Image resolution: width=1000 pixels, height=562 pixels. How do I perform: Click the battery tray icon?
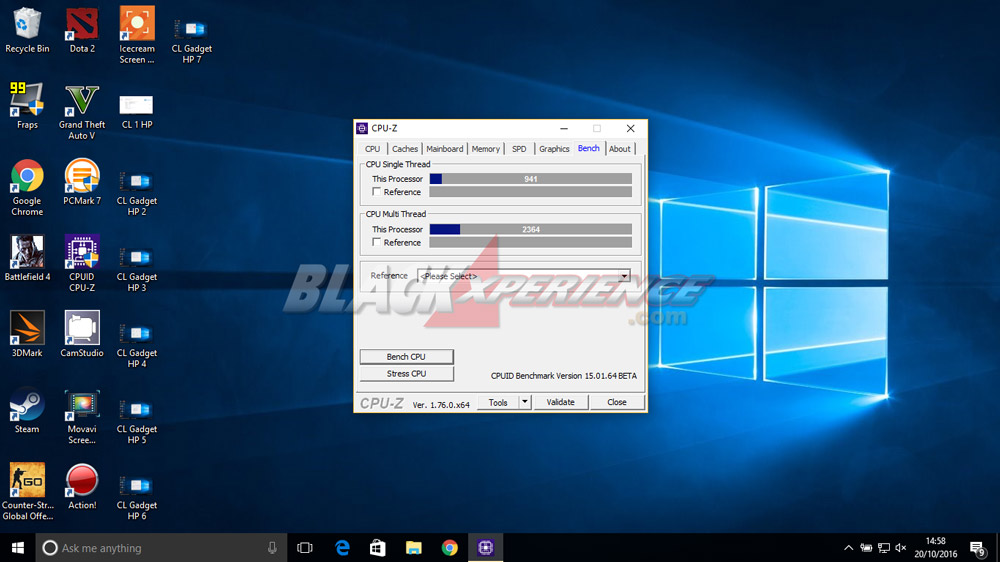pos(865,547)
